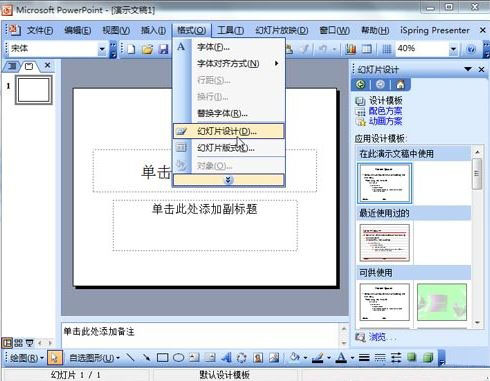The height and width of the screenshot is (381, 490).
Task: Click the 动画方案 link
Action: 385,121
